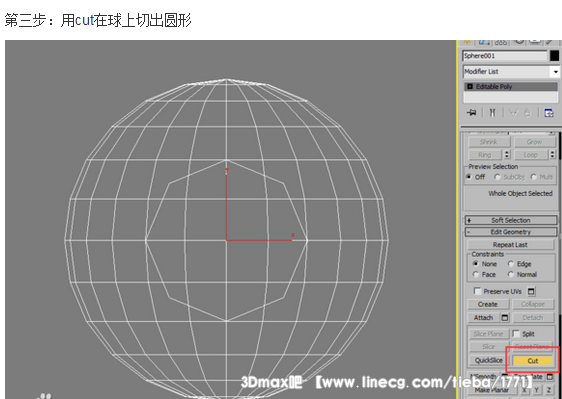This screenshot has height=399, width=562.
Task: Select Editable Poly in the modifier stack
Action: [x=511, y=86]
